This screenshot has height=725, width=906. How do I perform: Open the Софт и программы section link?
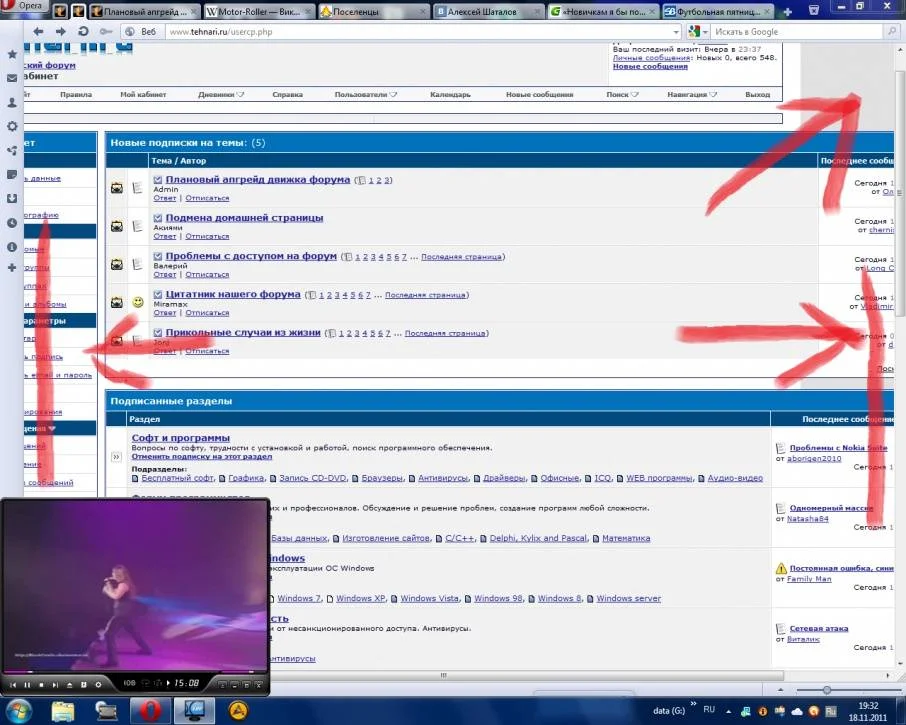point(180,438)
